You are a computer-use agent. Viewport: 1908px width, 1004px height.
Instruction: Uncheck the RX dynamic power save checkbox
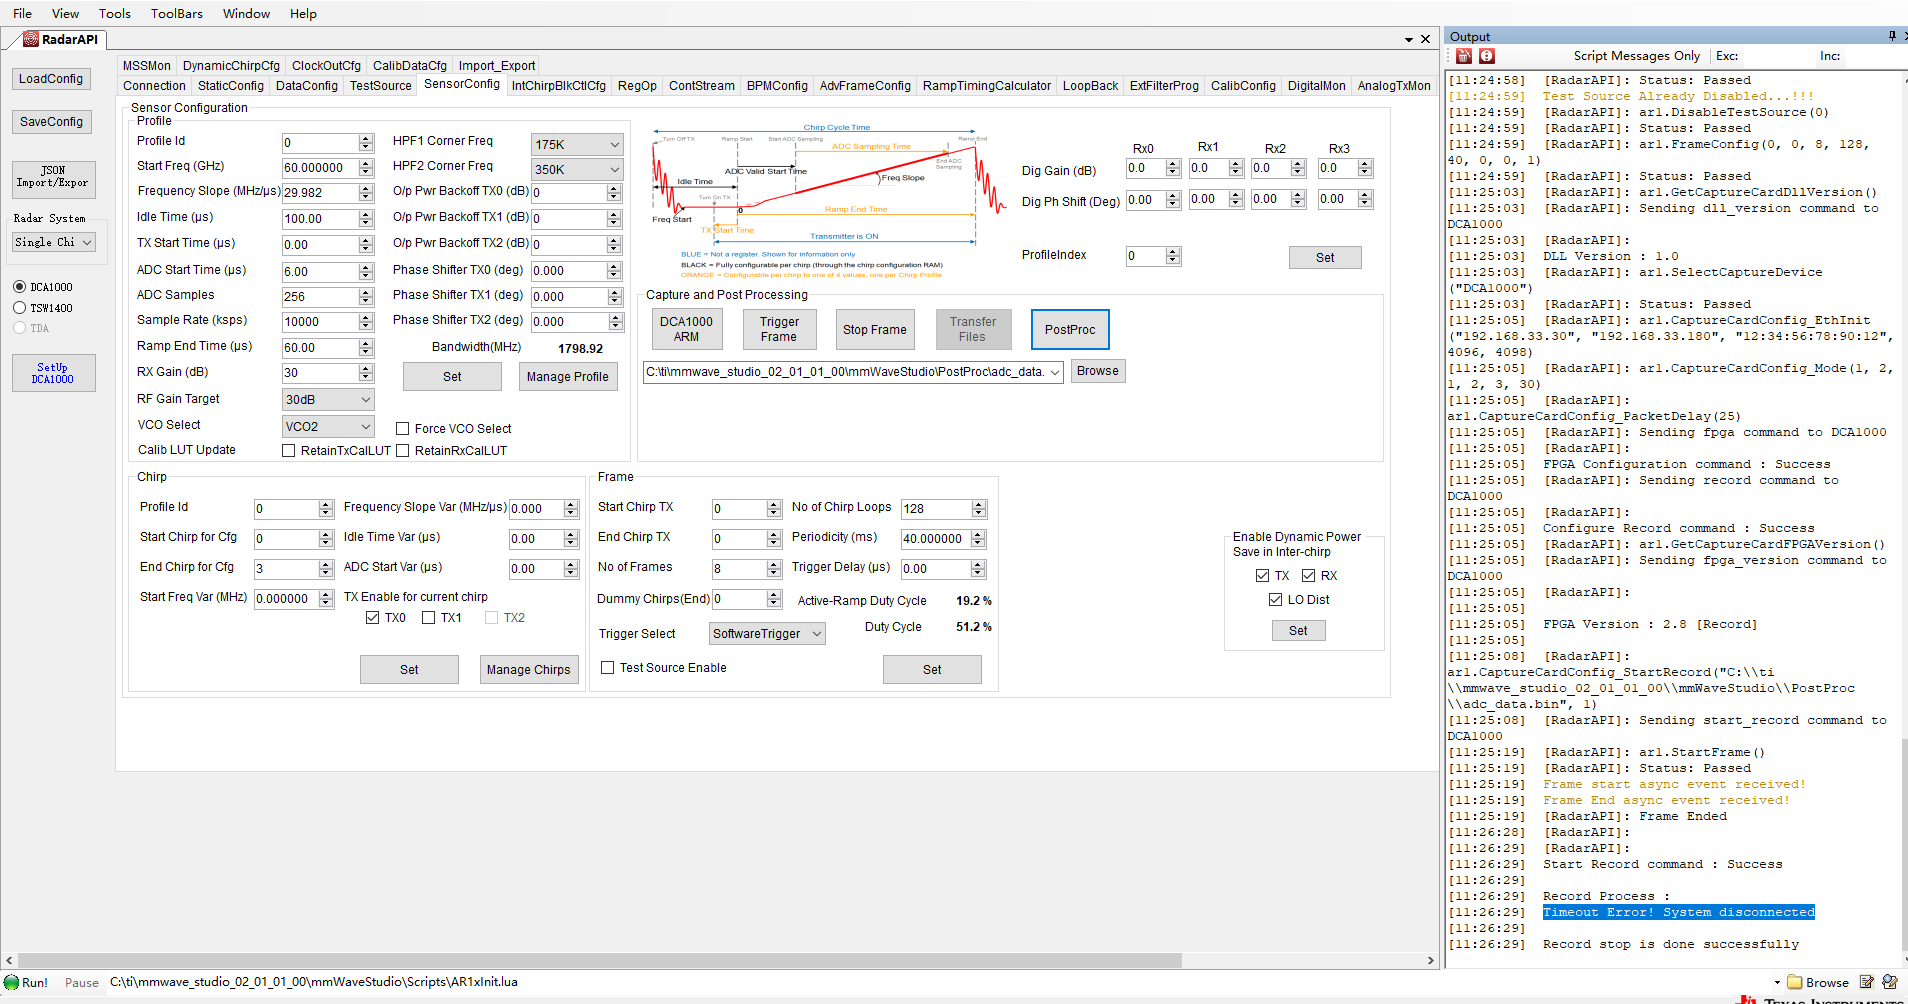1308,576
